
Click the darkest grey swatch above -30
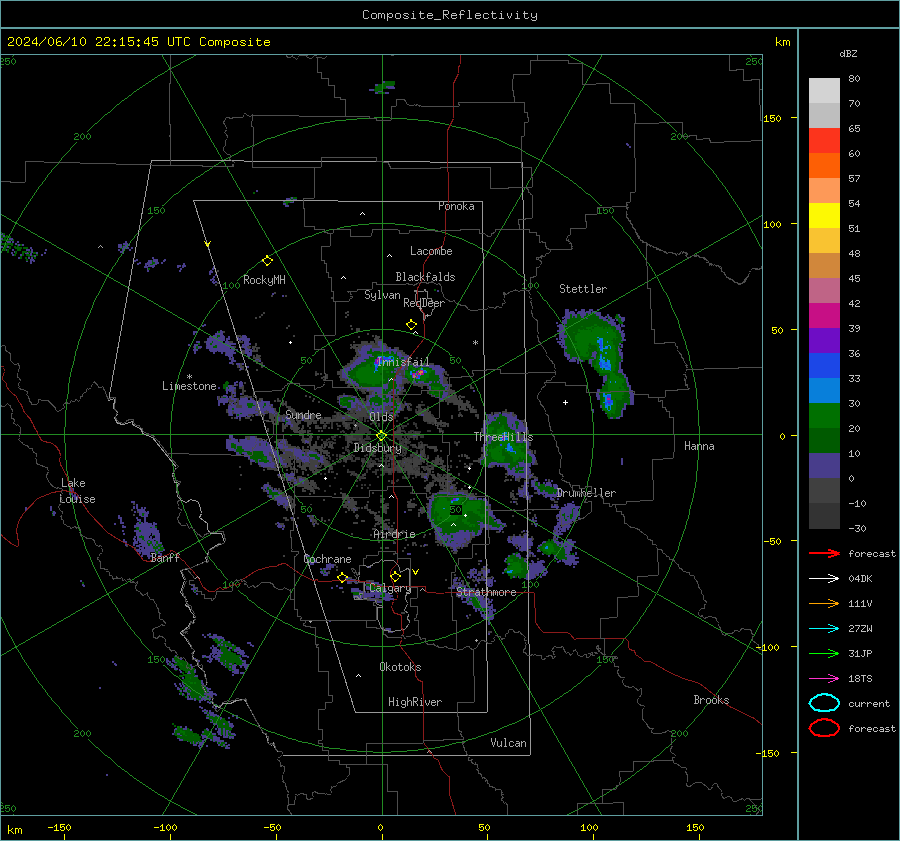coord(824,516)
